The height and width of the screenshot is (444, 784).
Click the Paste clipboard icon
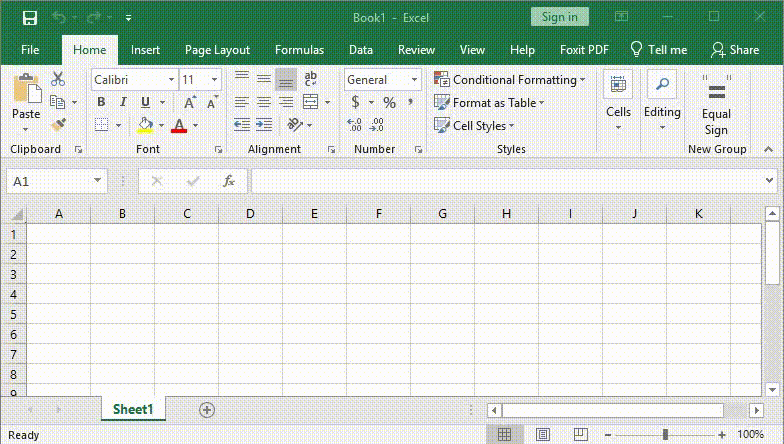click(x=27, y=89)
